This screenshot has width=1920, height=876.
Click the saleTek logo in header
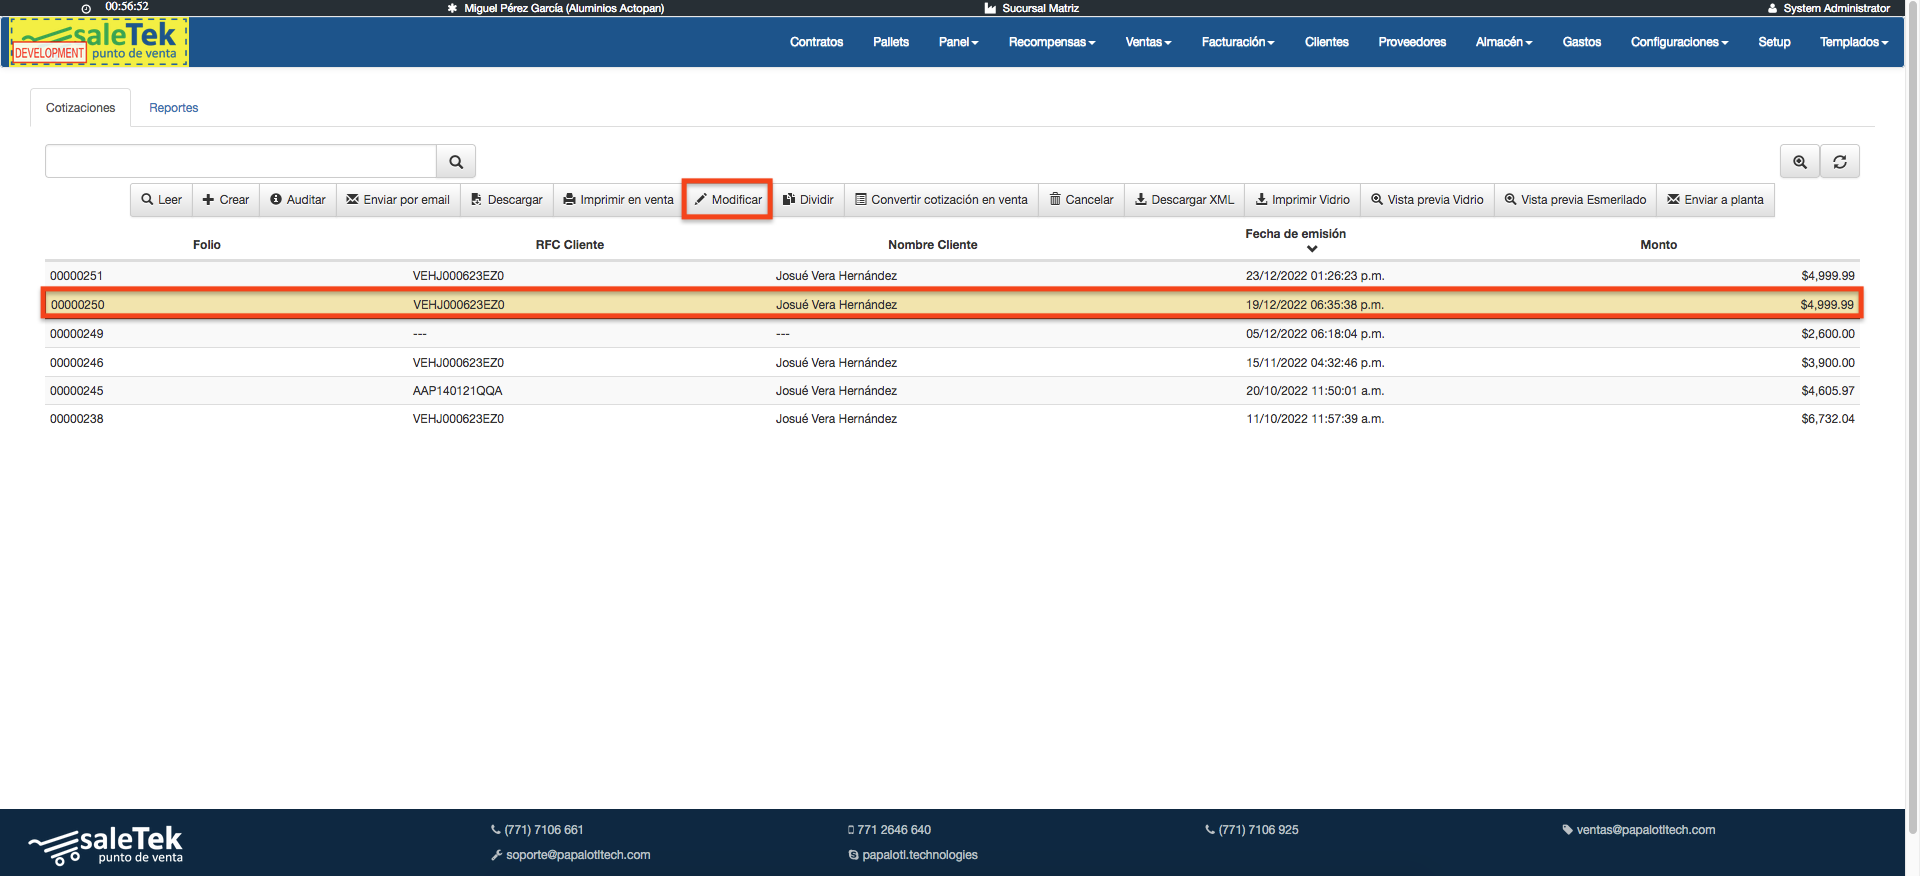click(99, 42)
